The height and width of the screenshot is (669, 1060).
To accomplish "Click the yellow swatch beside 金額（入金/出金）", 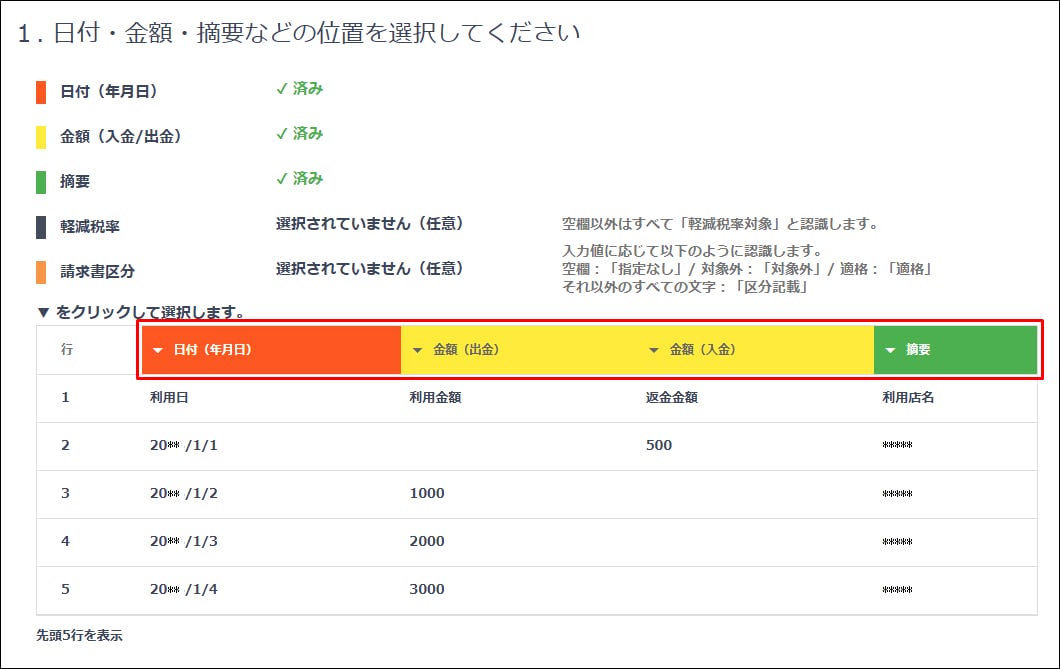I will pyautogui.click(x=41, y=137).
